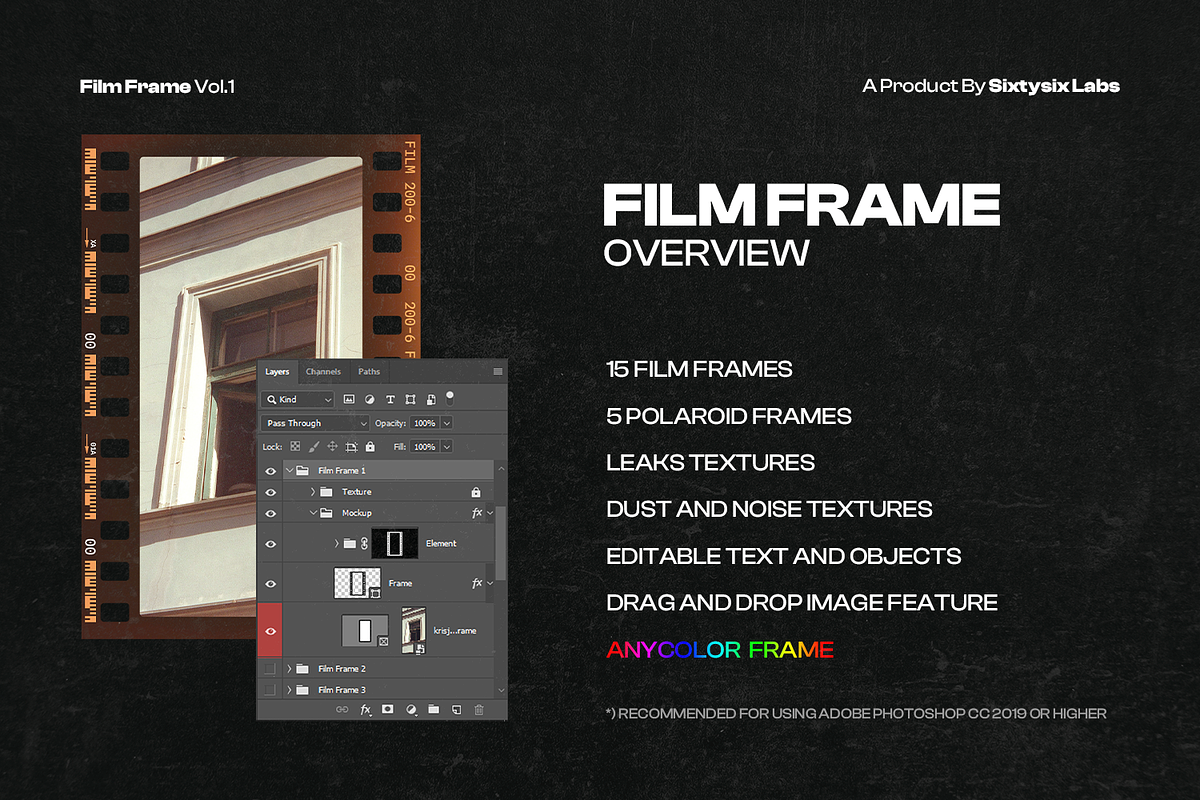Show the Film Frame 2 group

click(x=270, y=668)
